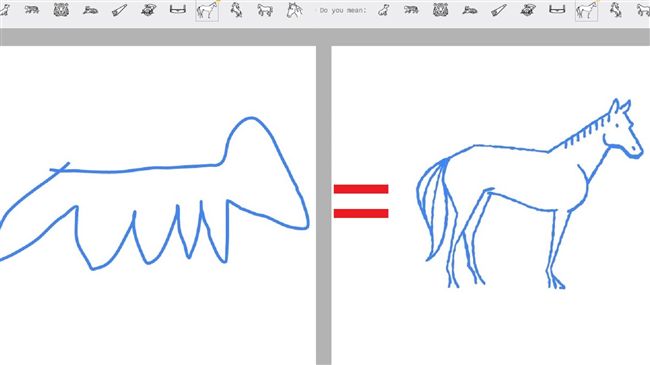
Task: Pick the bench-shaped suggestion in the left strip
Action: (x=178, y=10)
